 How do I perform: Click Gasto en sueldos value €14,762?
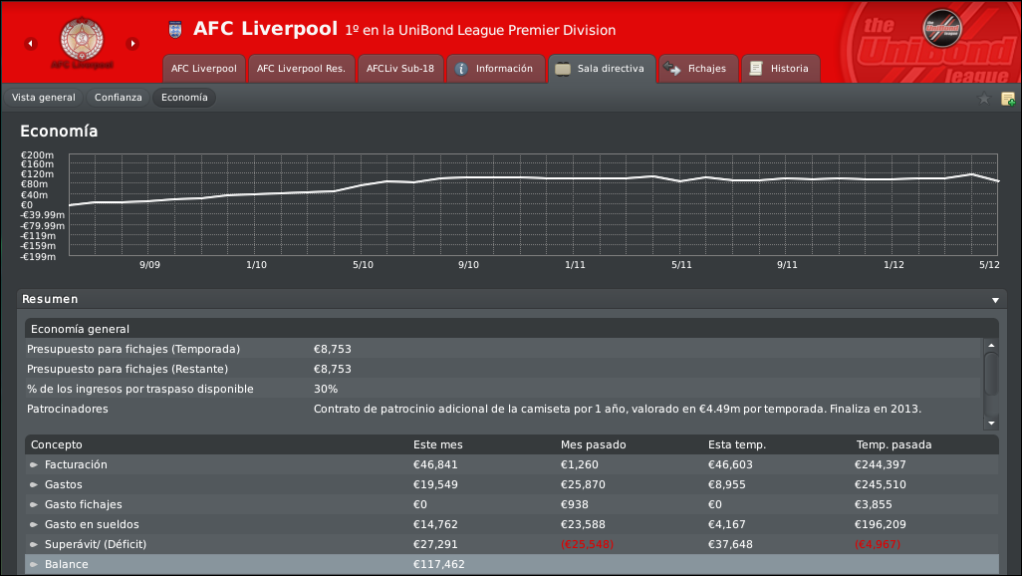pyautogui.click(x=435, y=525)
